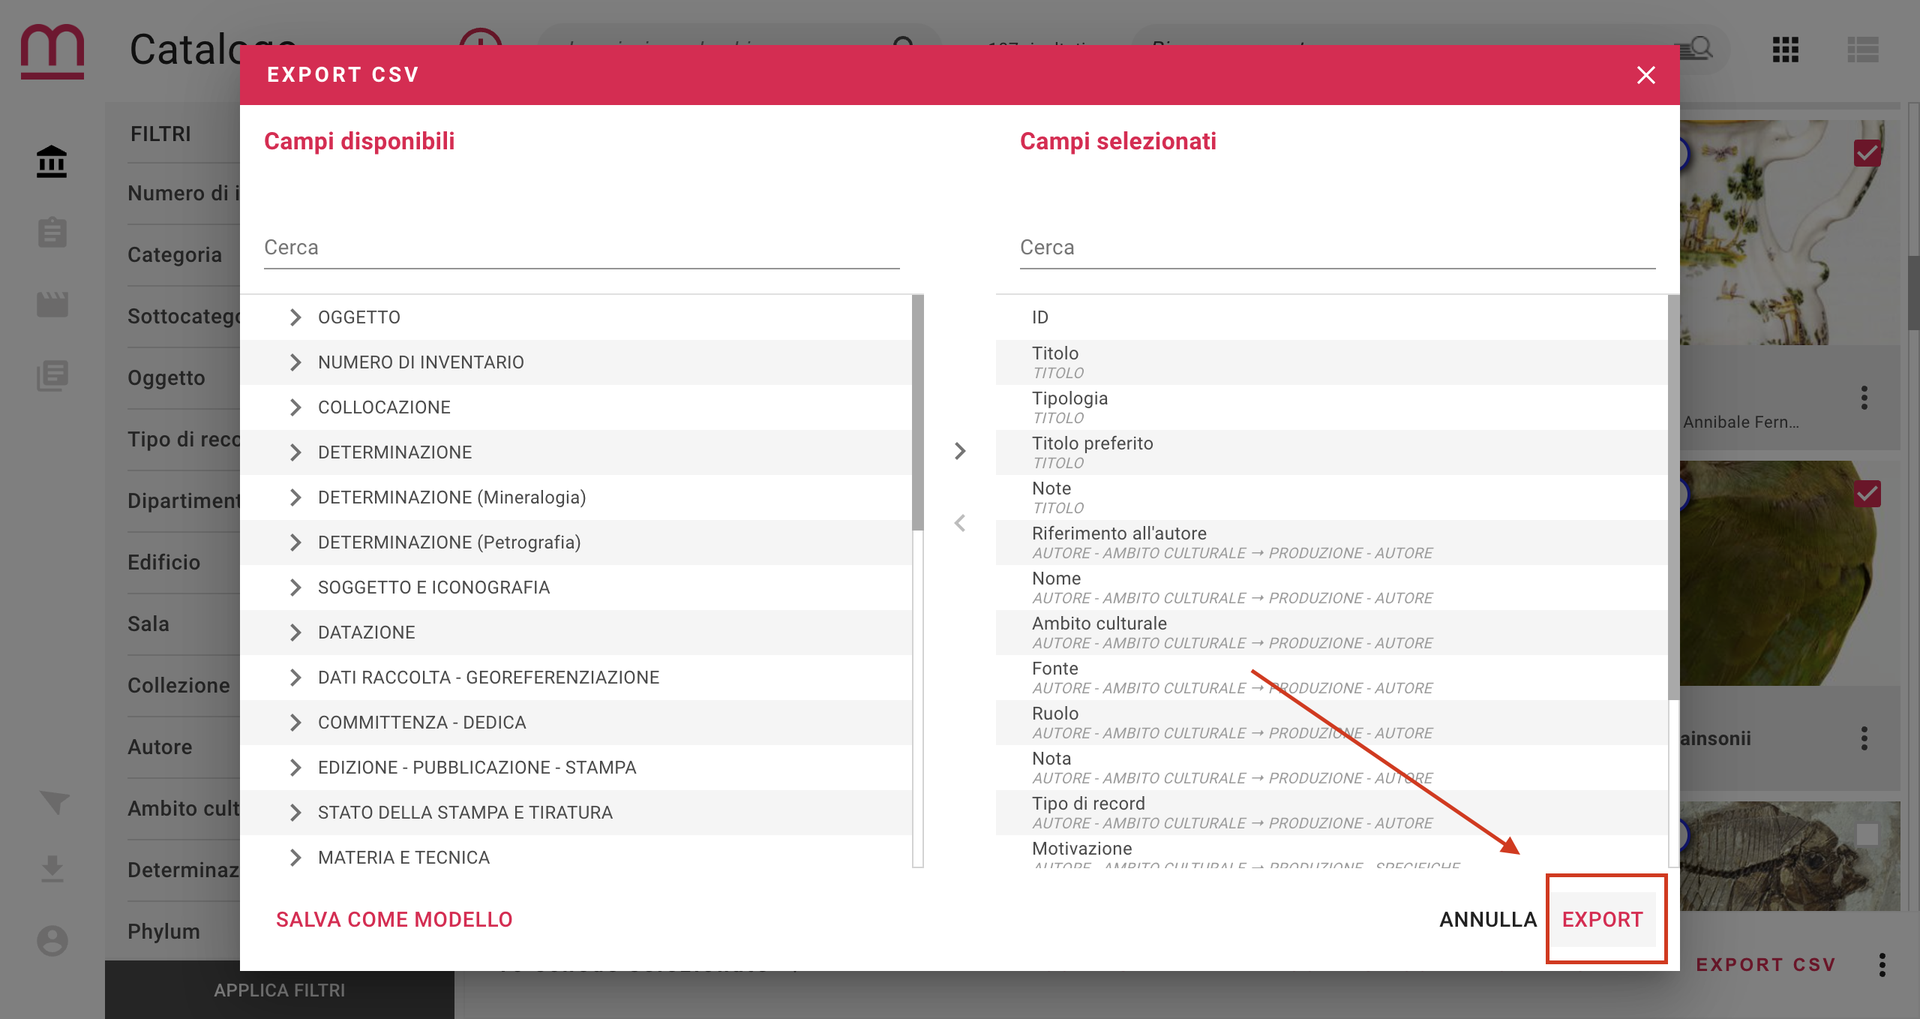Click the download icon in sidebar

tap(52, 869)
